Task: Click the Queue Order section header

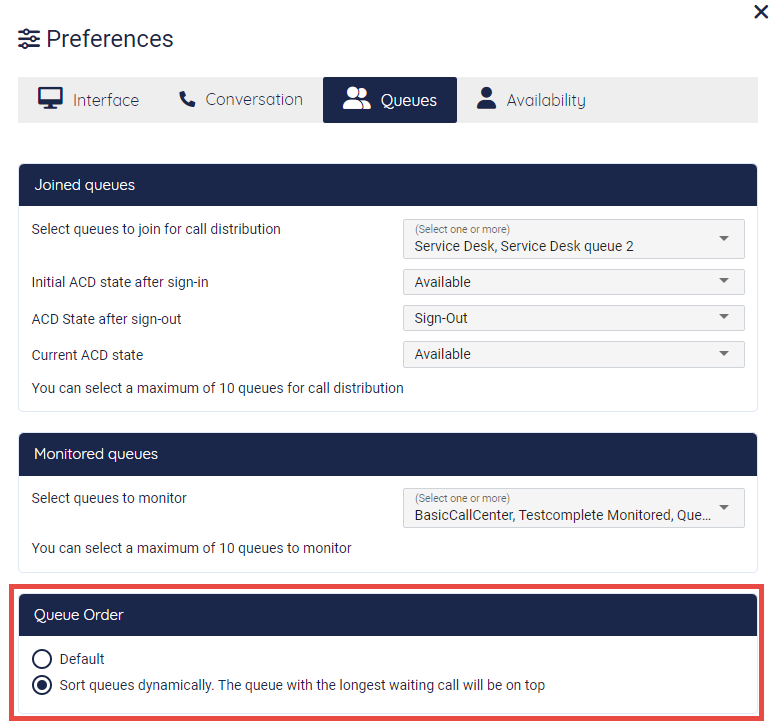Action: (79, 615)
